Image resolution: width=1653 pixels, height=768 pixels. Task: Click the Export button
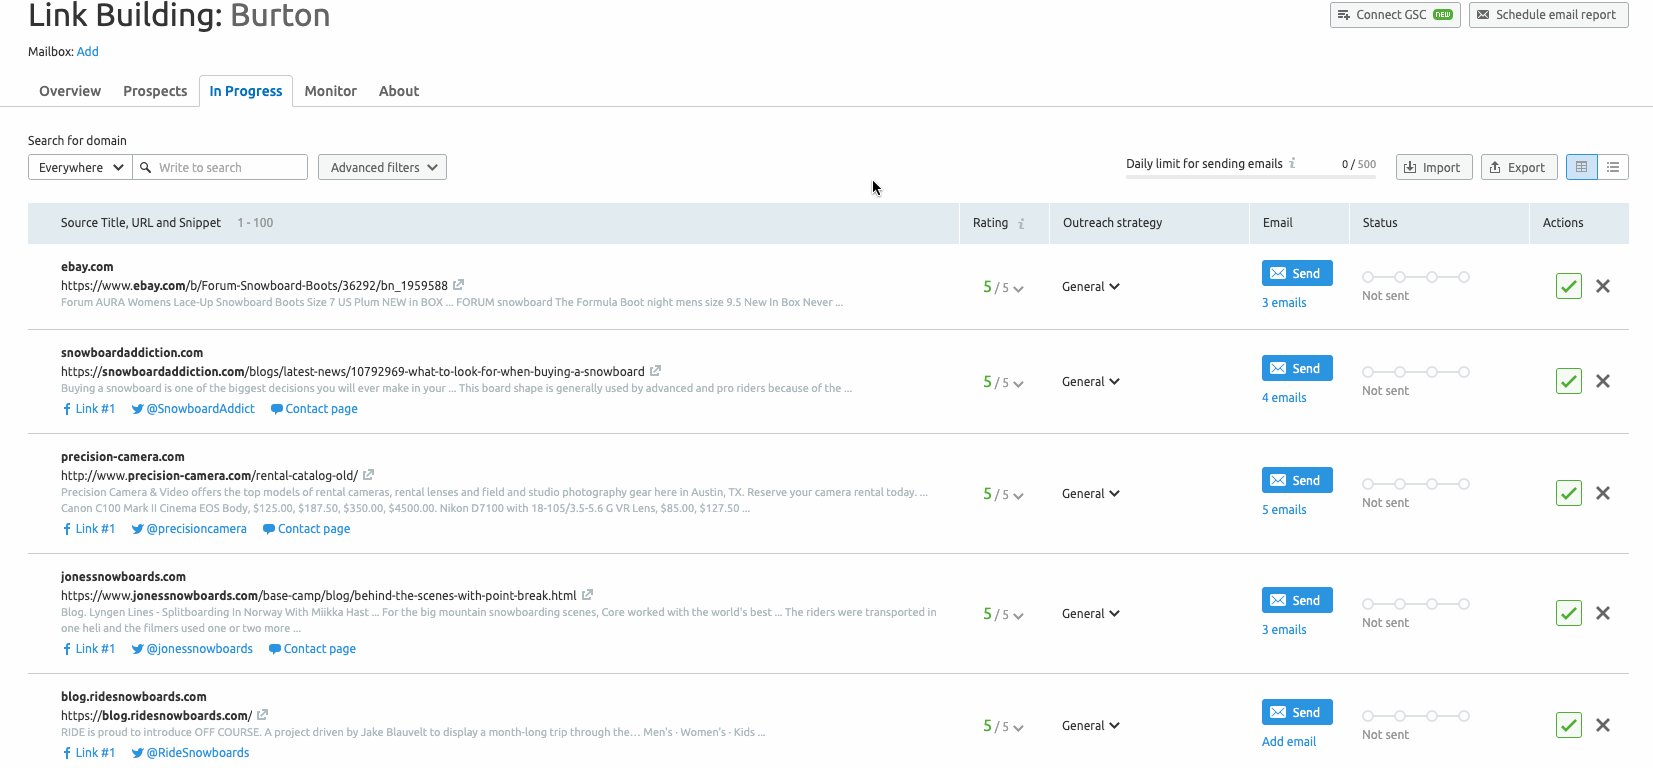(x=1518, y=167)
